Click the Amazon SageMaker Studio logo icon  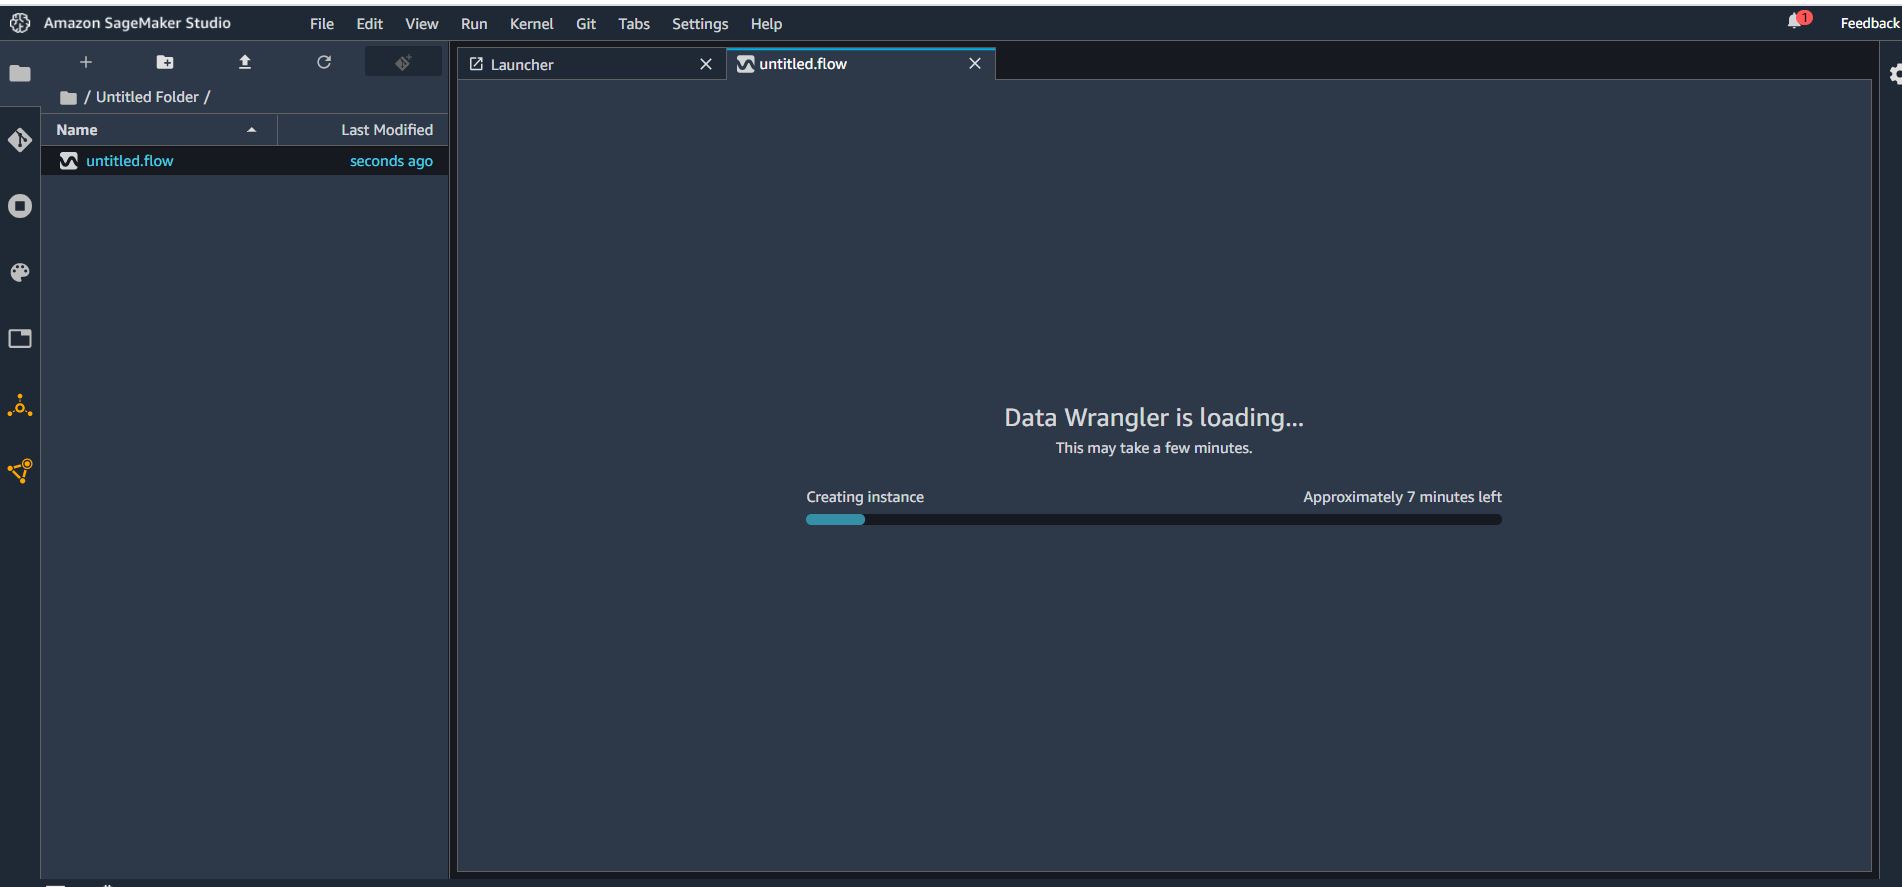tap(20, 23)
